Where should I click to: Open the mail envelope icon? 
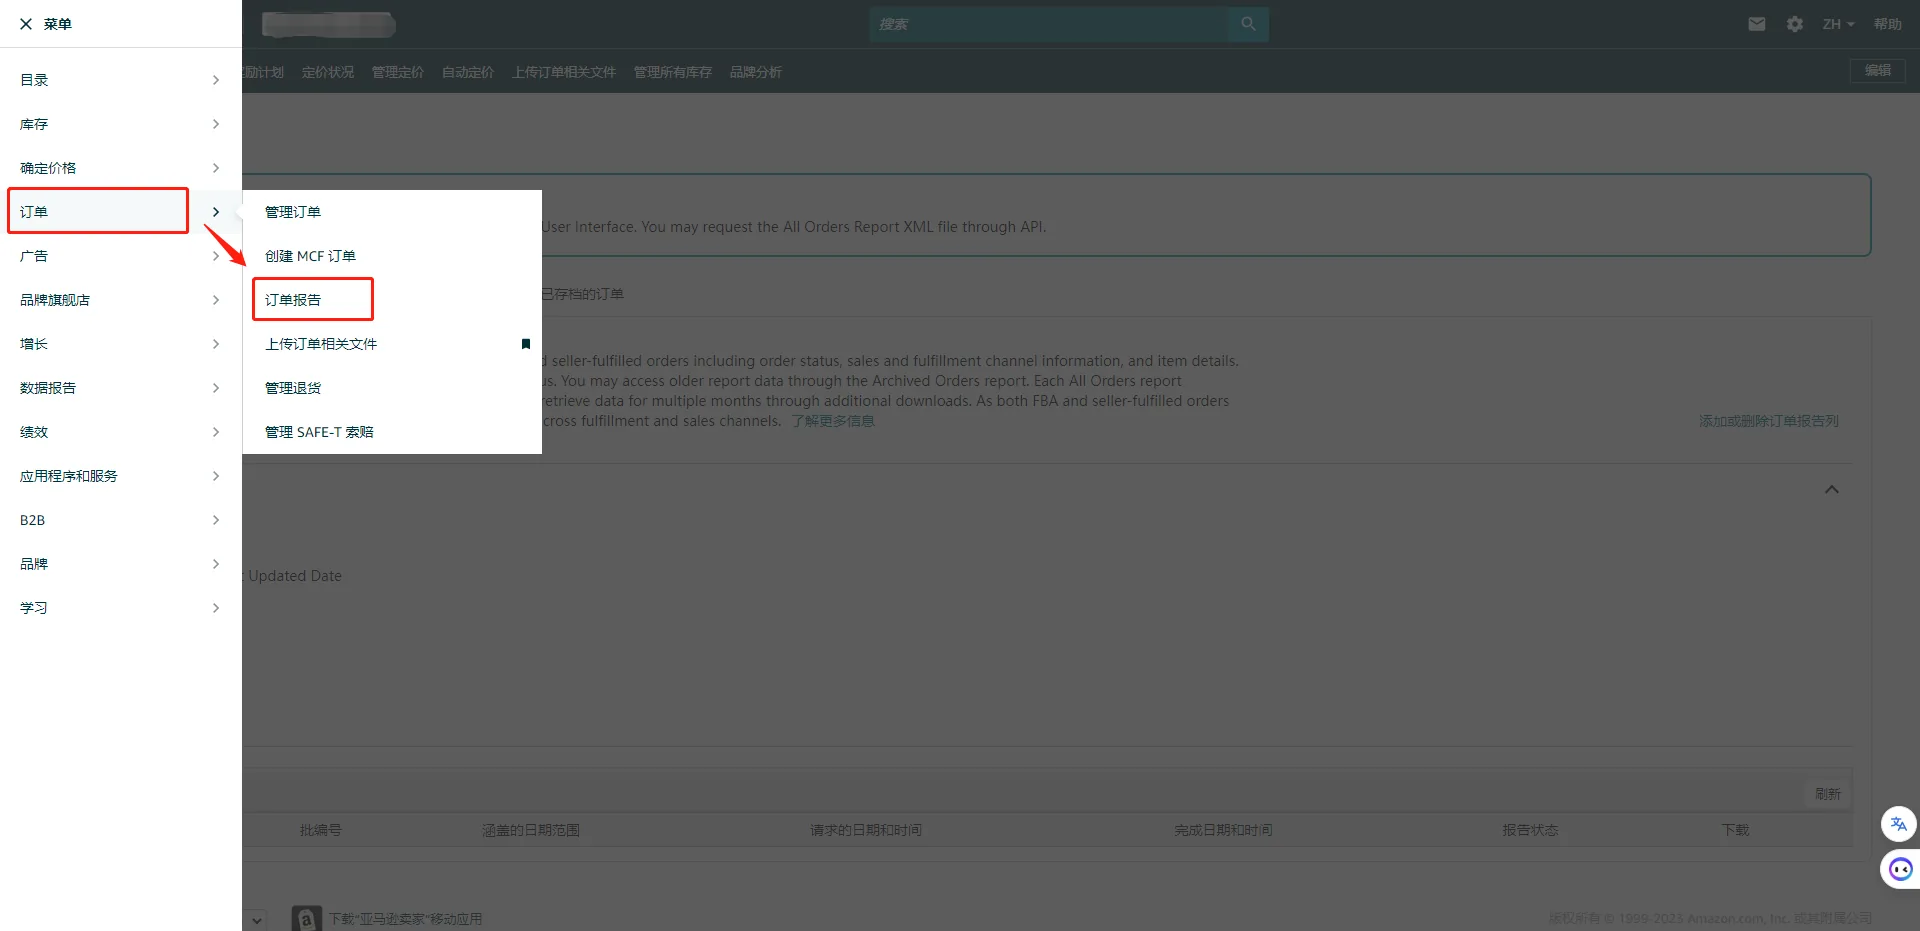1757,24
